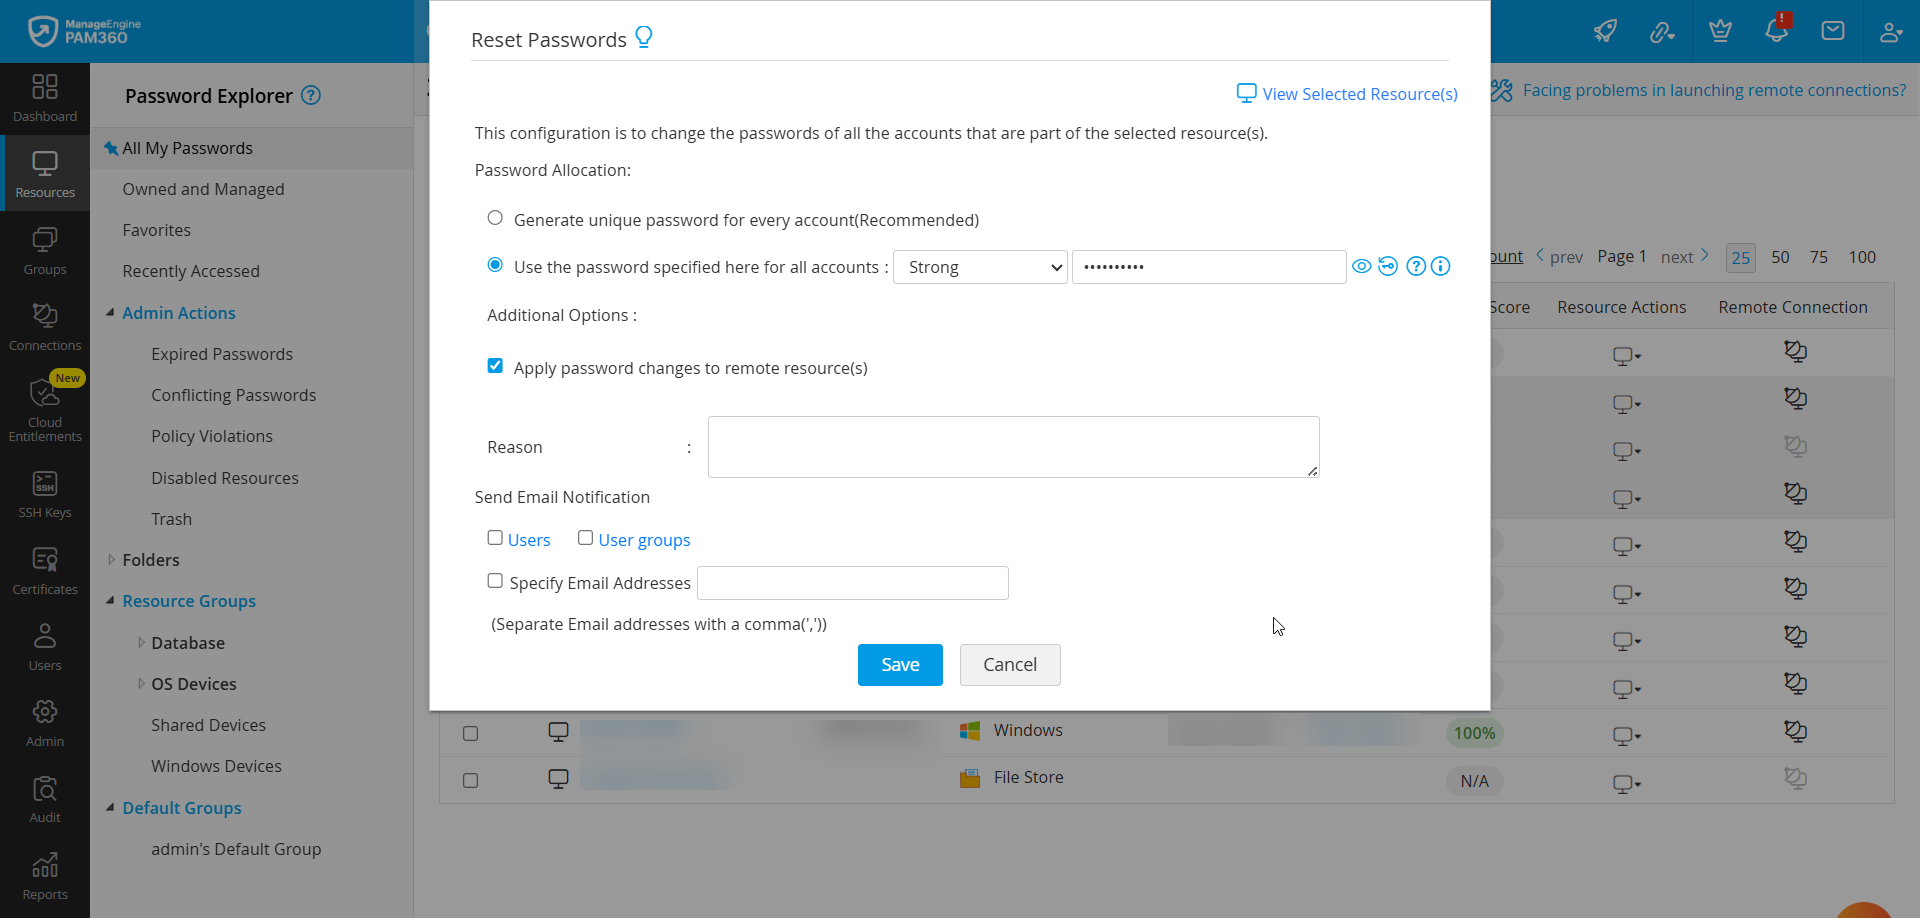Open the notifications bell in the top bar
Image resolution: width=1920 pixels, height=918 pixels.
point(1776,31)
